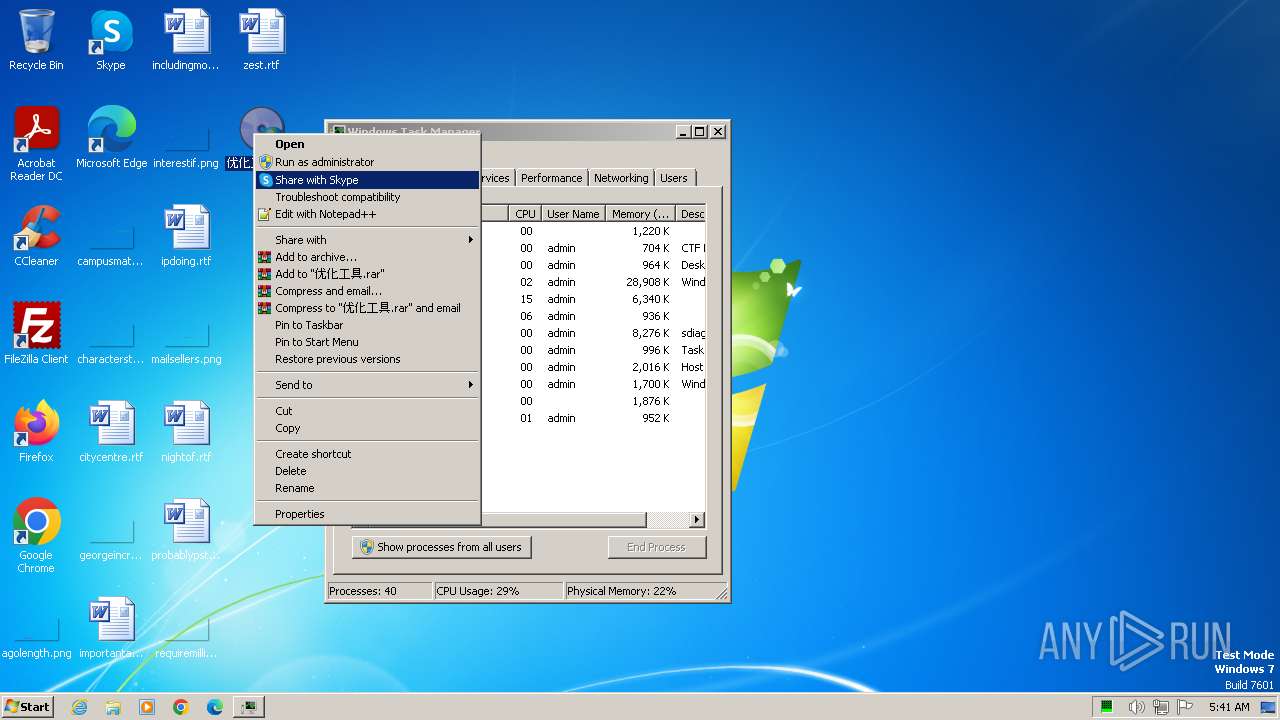Sort processes by CPU column

[525, 214]
